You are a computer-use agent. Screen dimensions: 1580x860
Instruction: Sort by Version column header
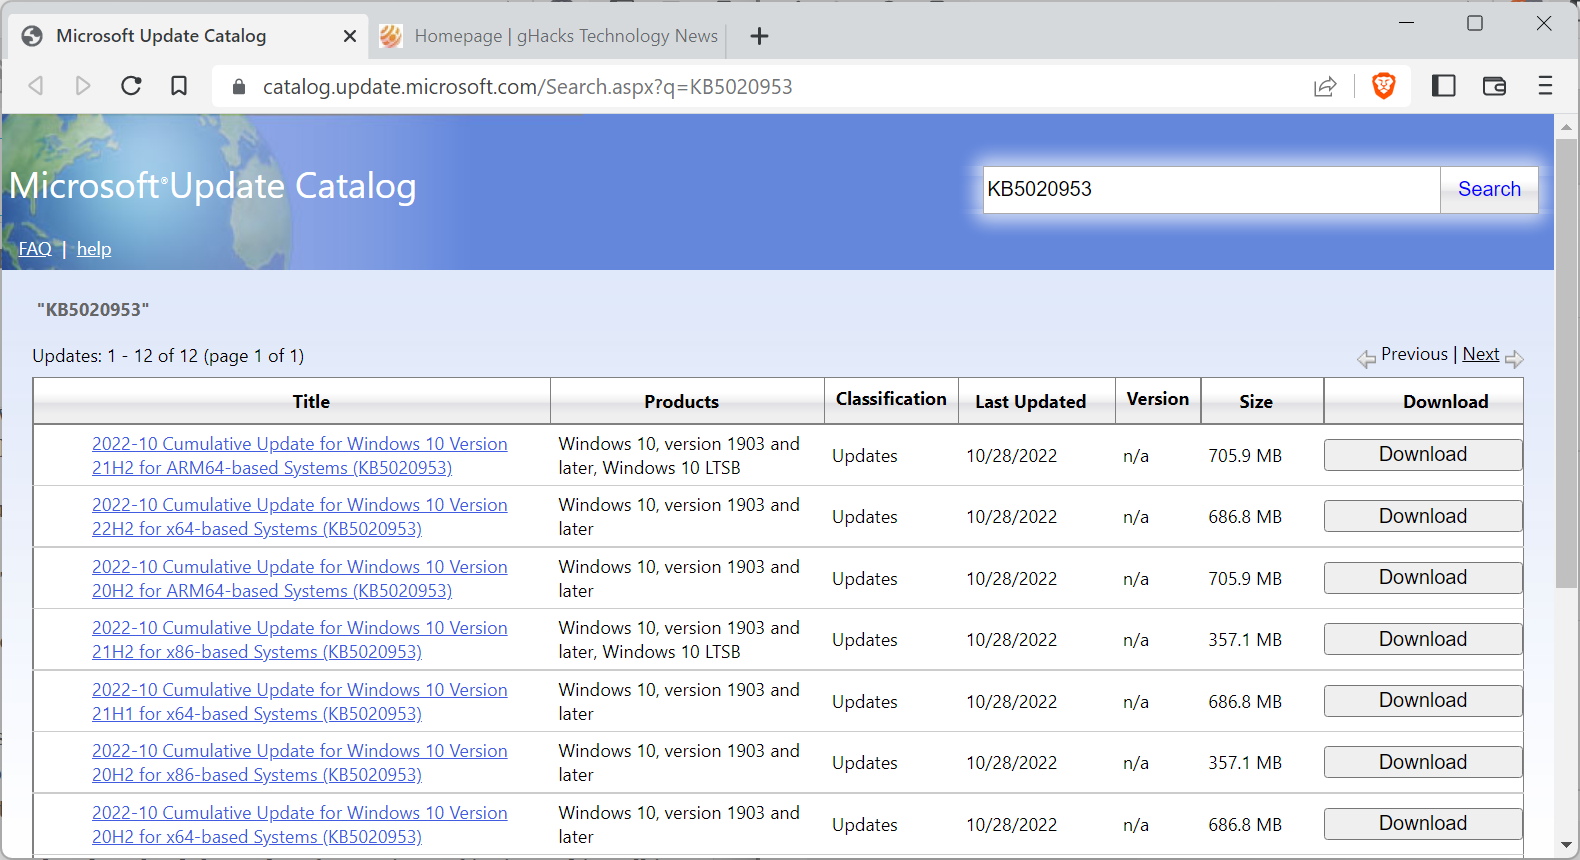[1158, 399]
